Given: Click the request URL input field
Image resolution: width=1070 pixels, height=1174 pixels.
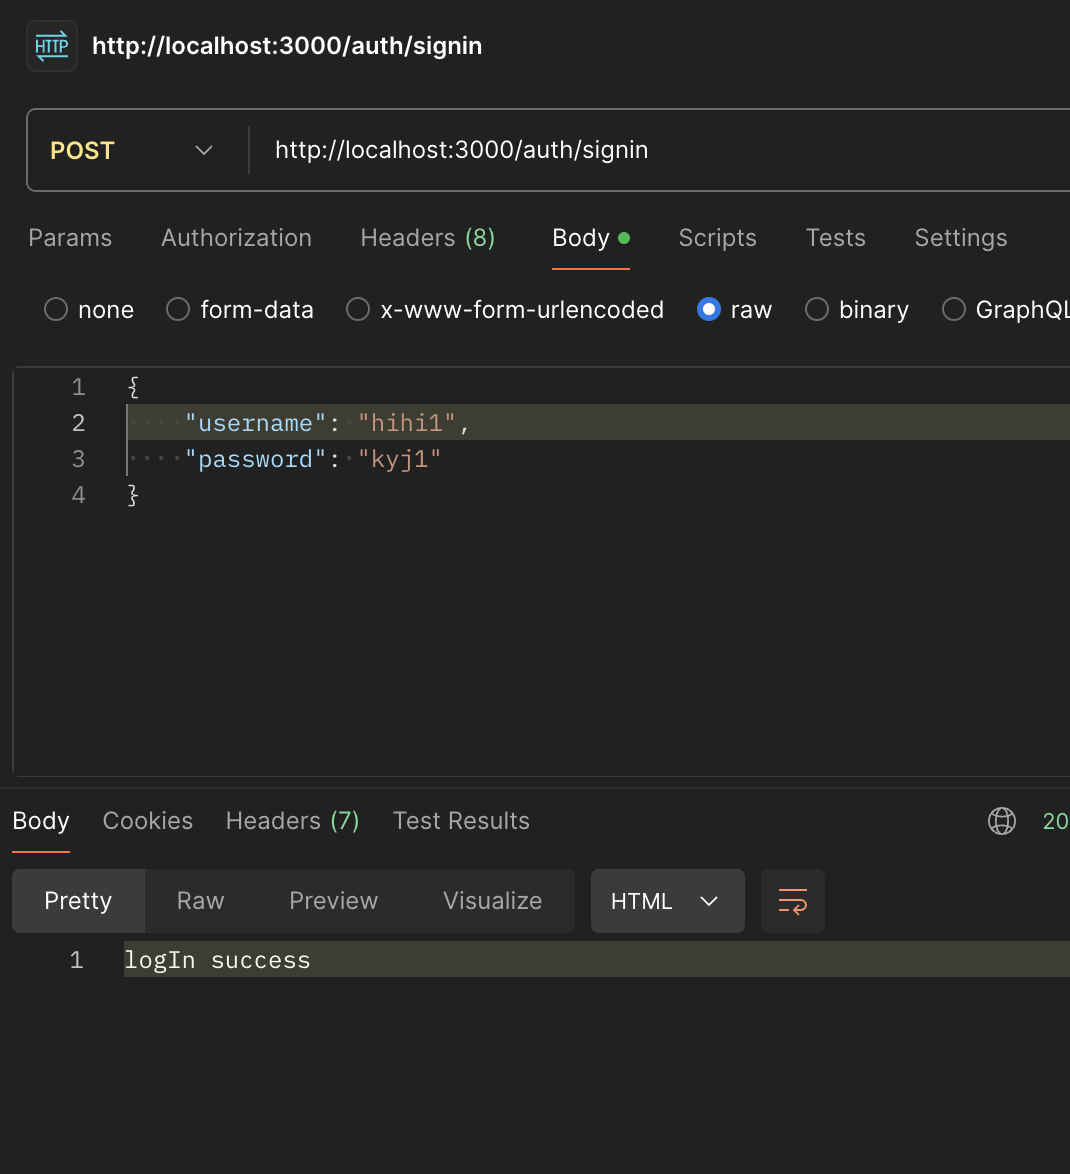Looking at the screenshot, I should 659,150.
